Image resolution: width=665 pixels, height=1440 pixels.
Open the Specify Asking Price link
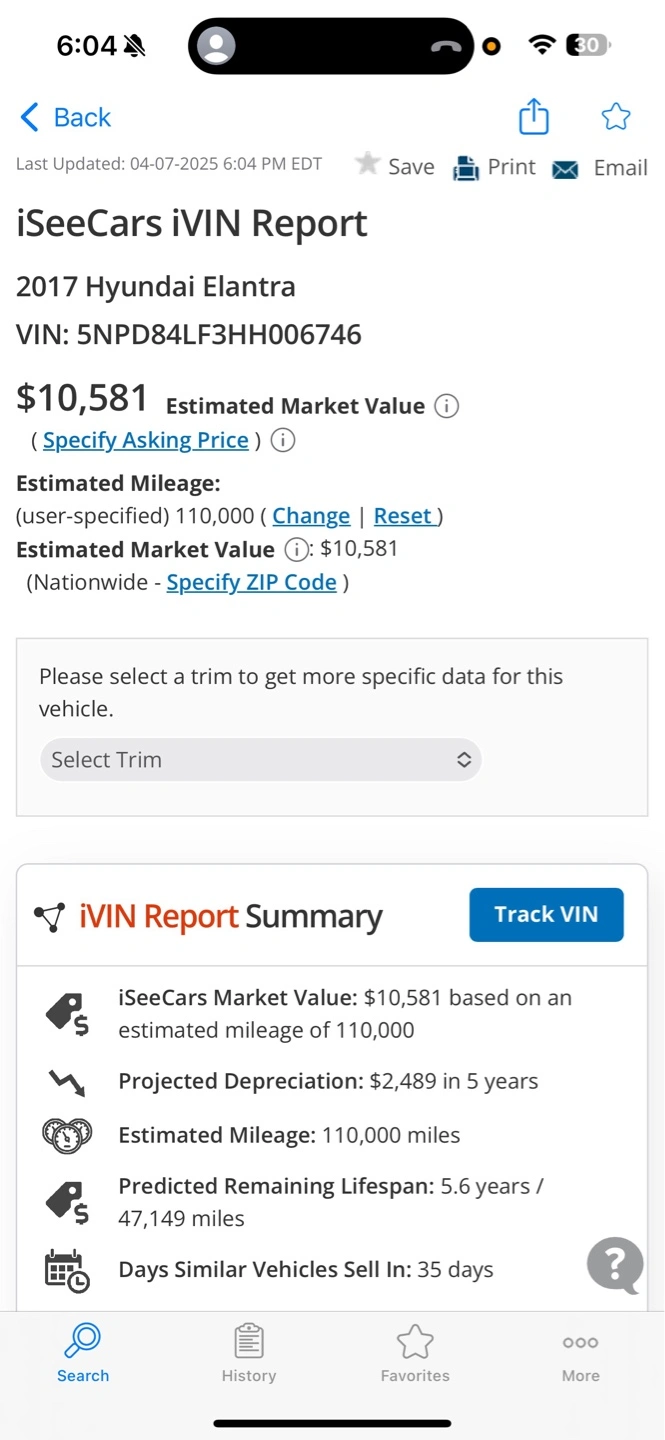pyautogui.click(x=146, y=440)
